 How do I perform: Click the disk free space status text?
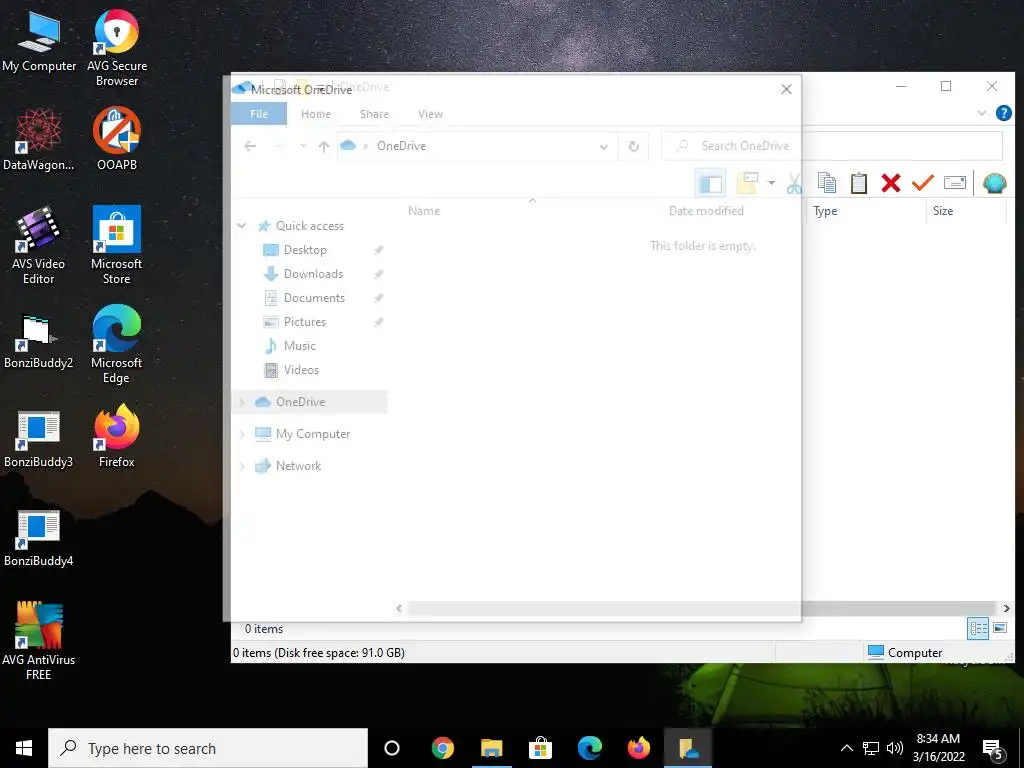(x=319, y=652)
